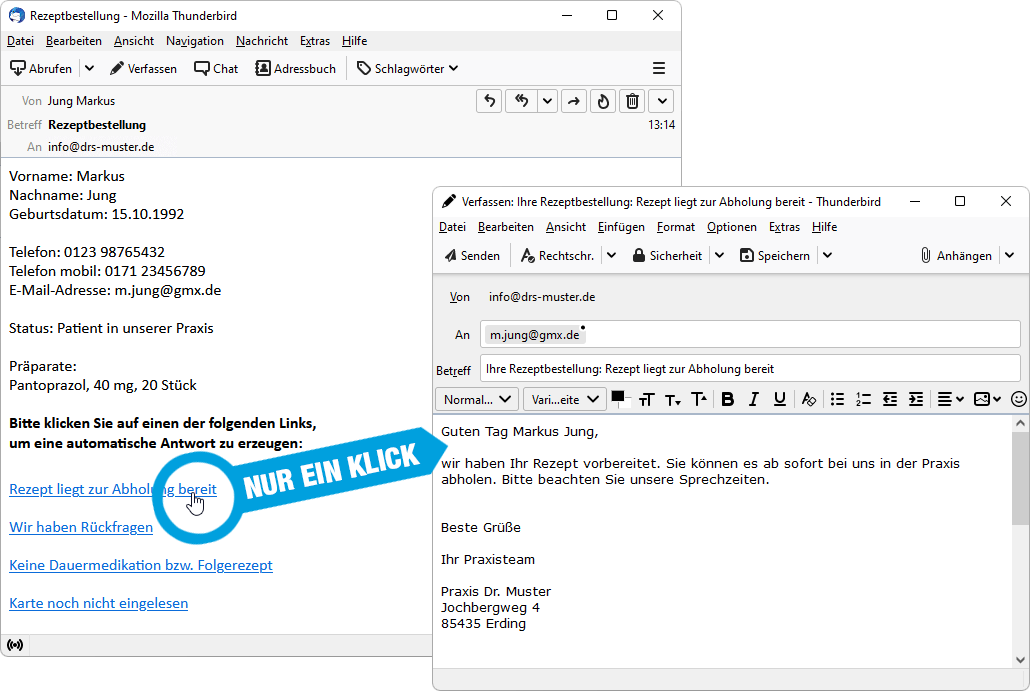Mark message as junk with flame icon

[x=603, y=101]
